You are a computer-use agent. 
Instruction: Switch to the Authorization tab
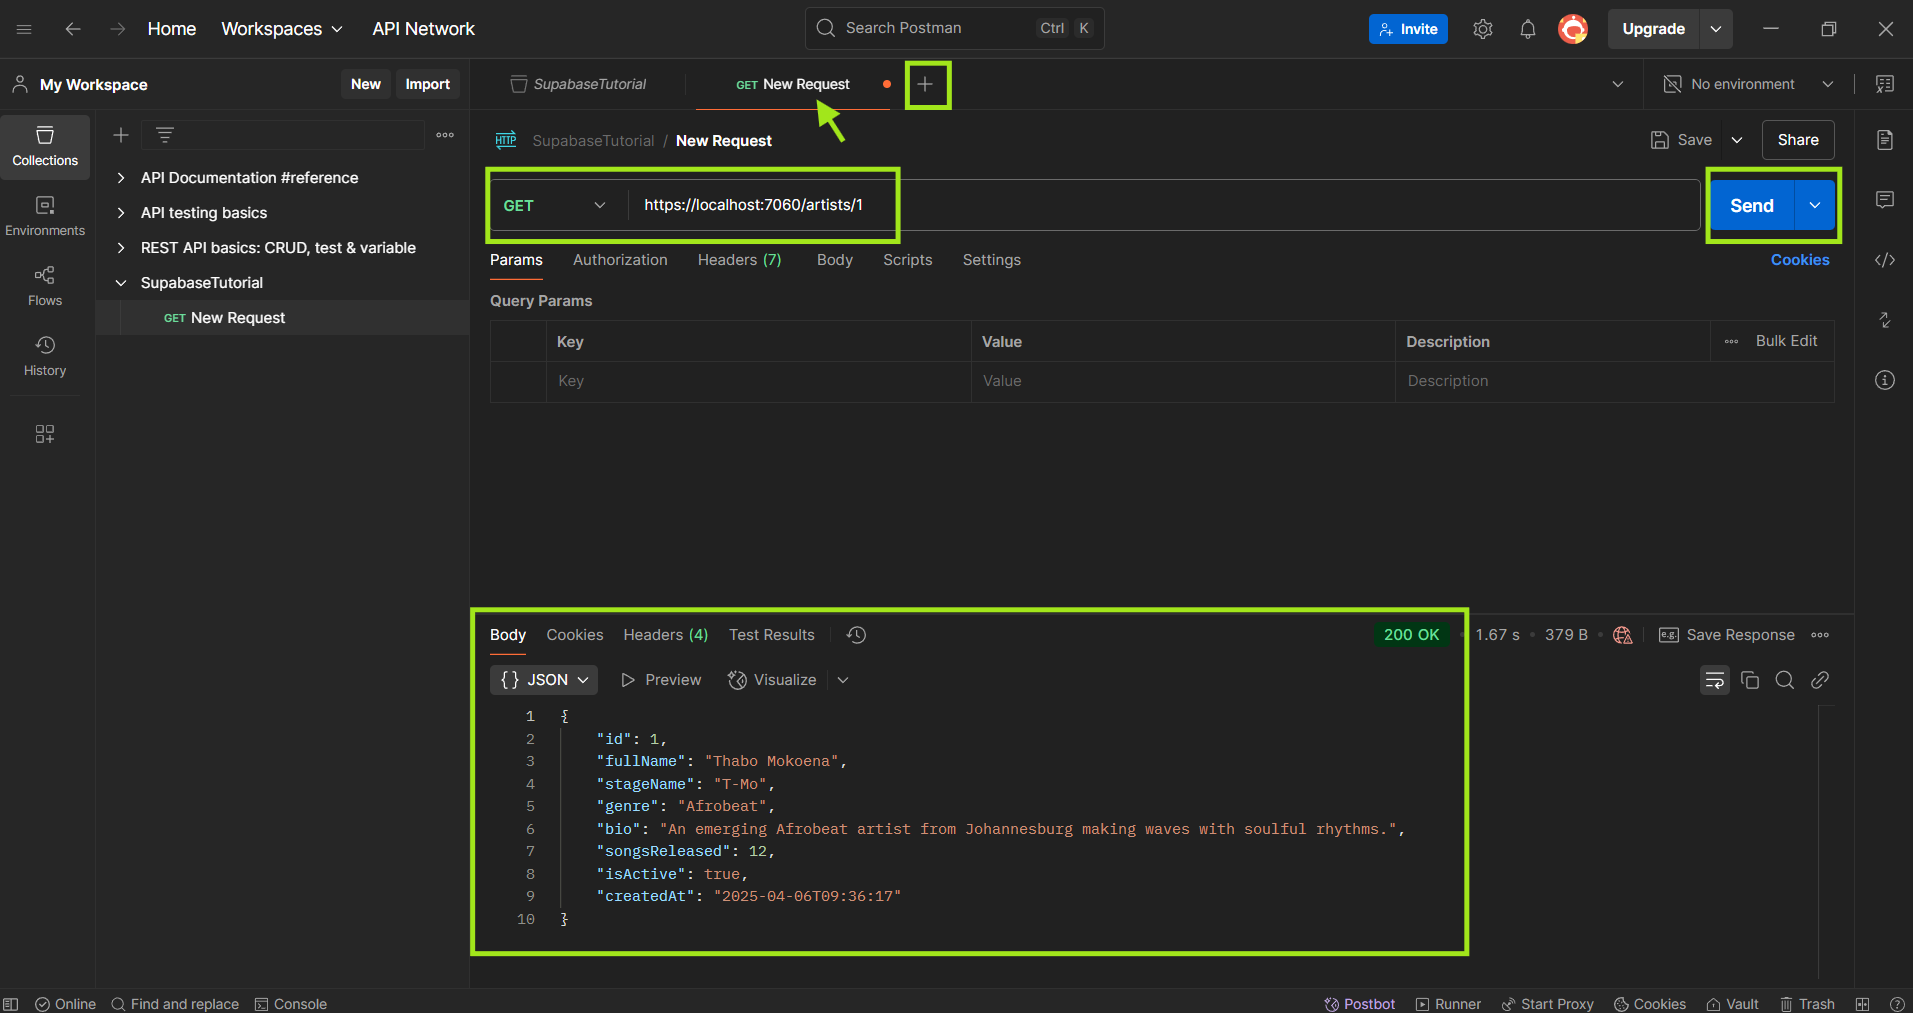pos(620,260)
